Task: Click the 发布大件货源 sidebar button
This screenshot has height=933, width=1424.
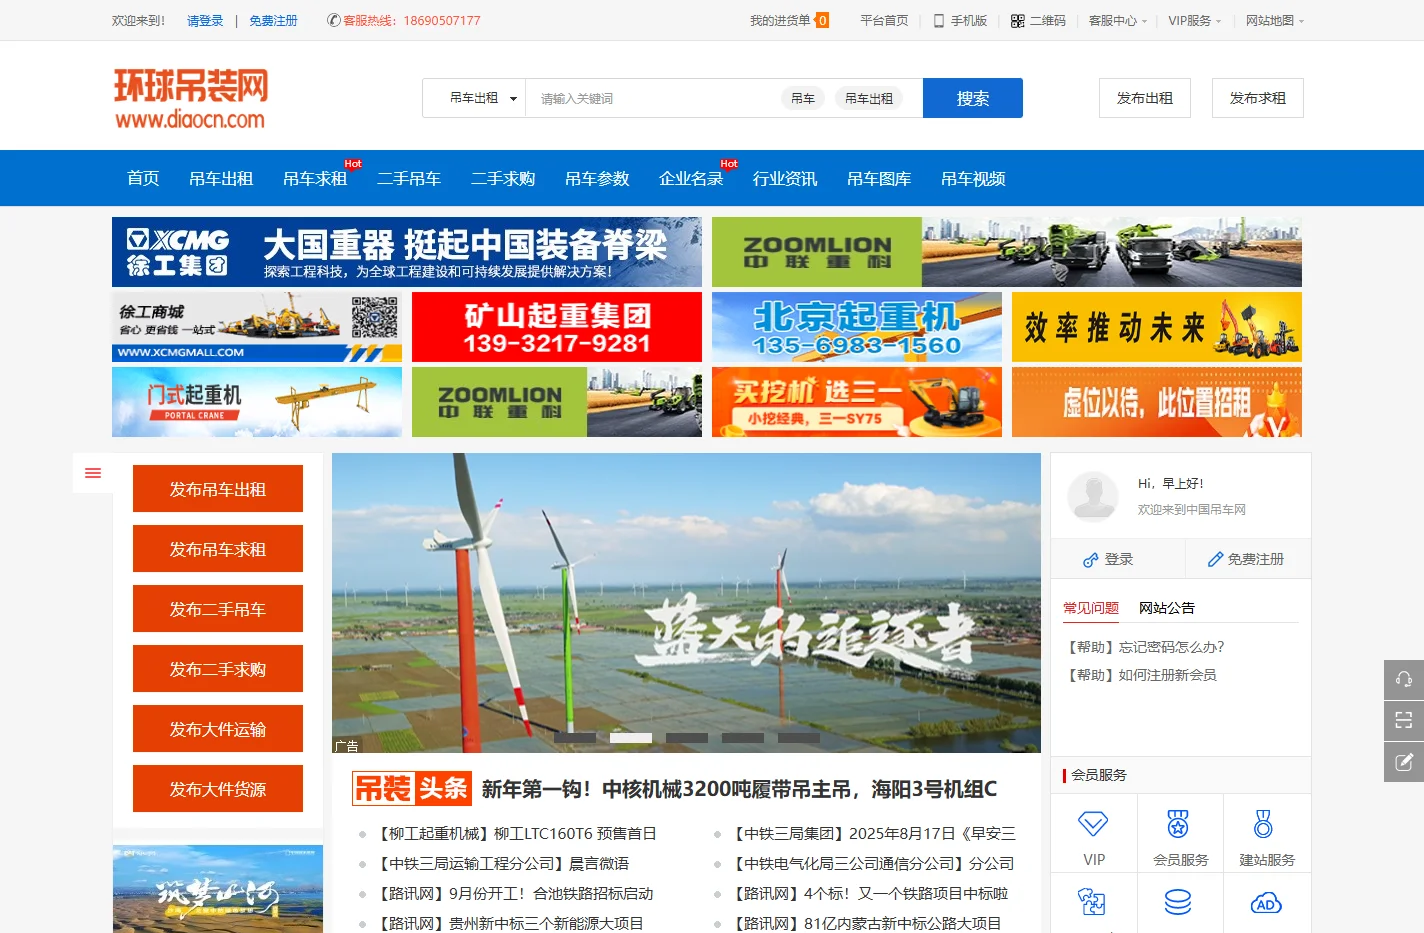Action: (x=218, y=789)
